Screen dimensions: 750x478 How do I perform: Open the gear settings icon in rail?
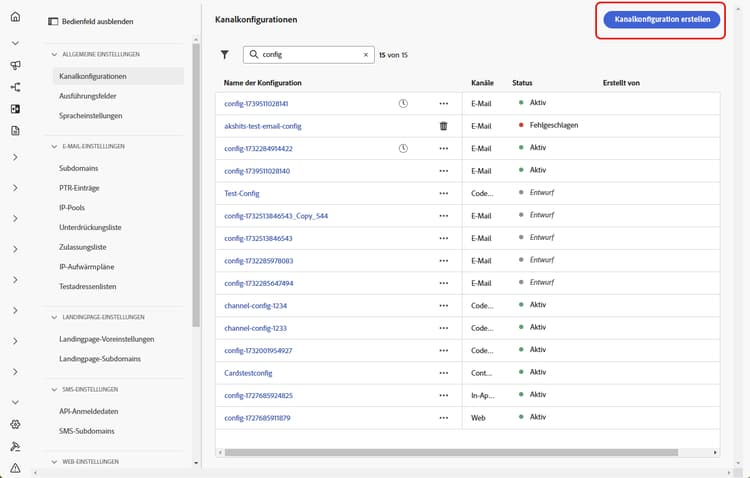pos(15,425)
